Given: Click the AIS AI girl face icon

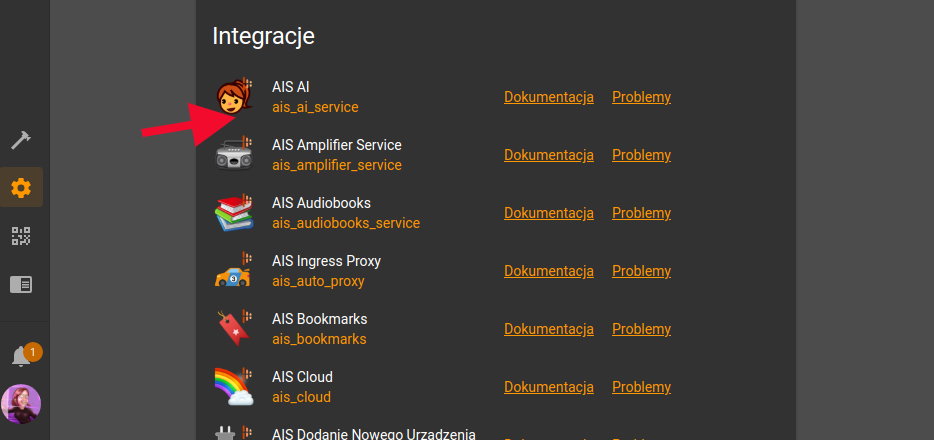Looking at the screenshot, I should click(x=234, y=96).
